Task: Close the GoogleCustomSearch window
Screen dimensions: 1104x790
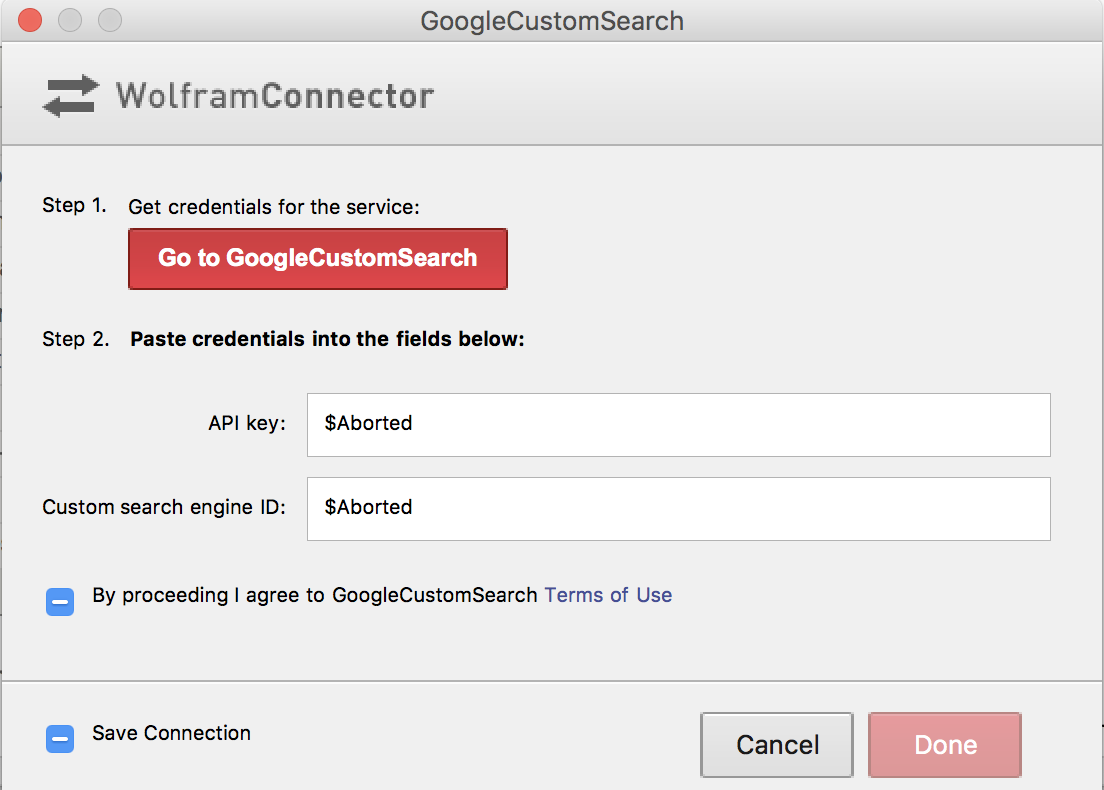Action: pos(30,20)
